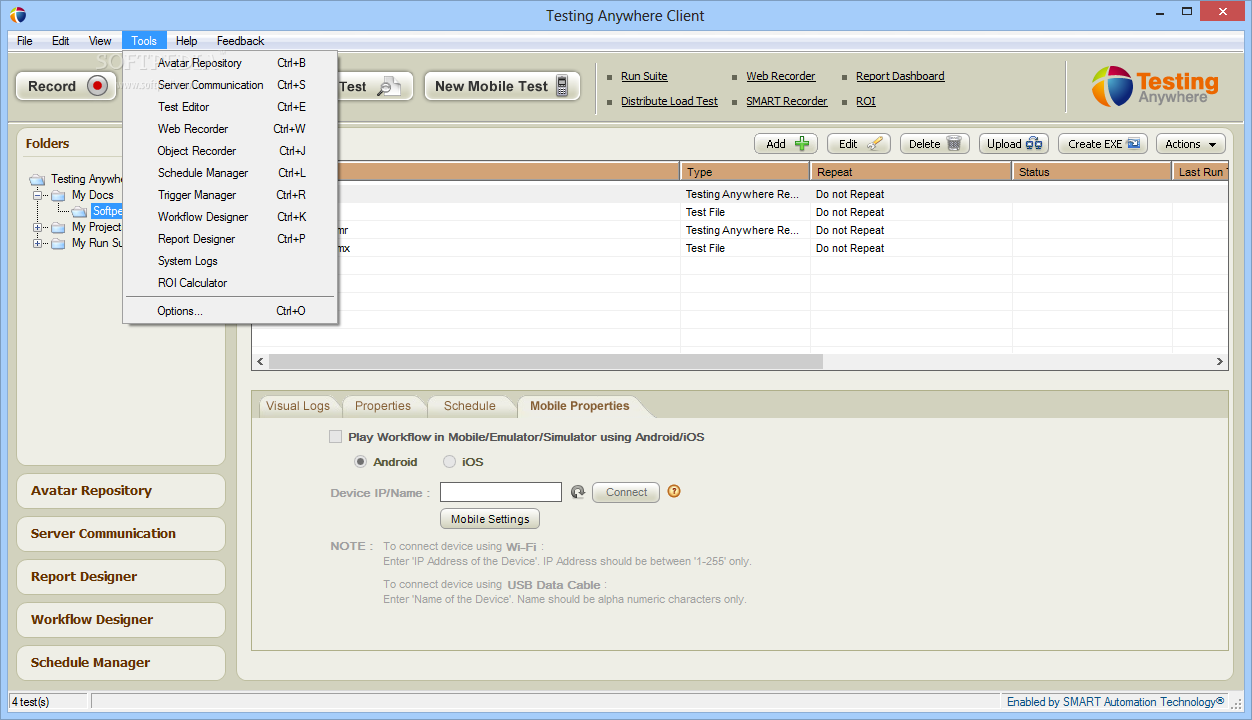Check Play Workflow in Mobile/Emulator checkbox
Screen dimensions: 1252x720
point(335,437)
